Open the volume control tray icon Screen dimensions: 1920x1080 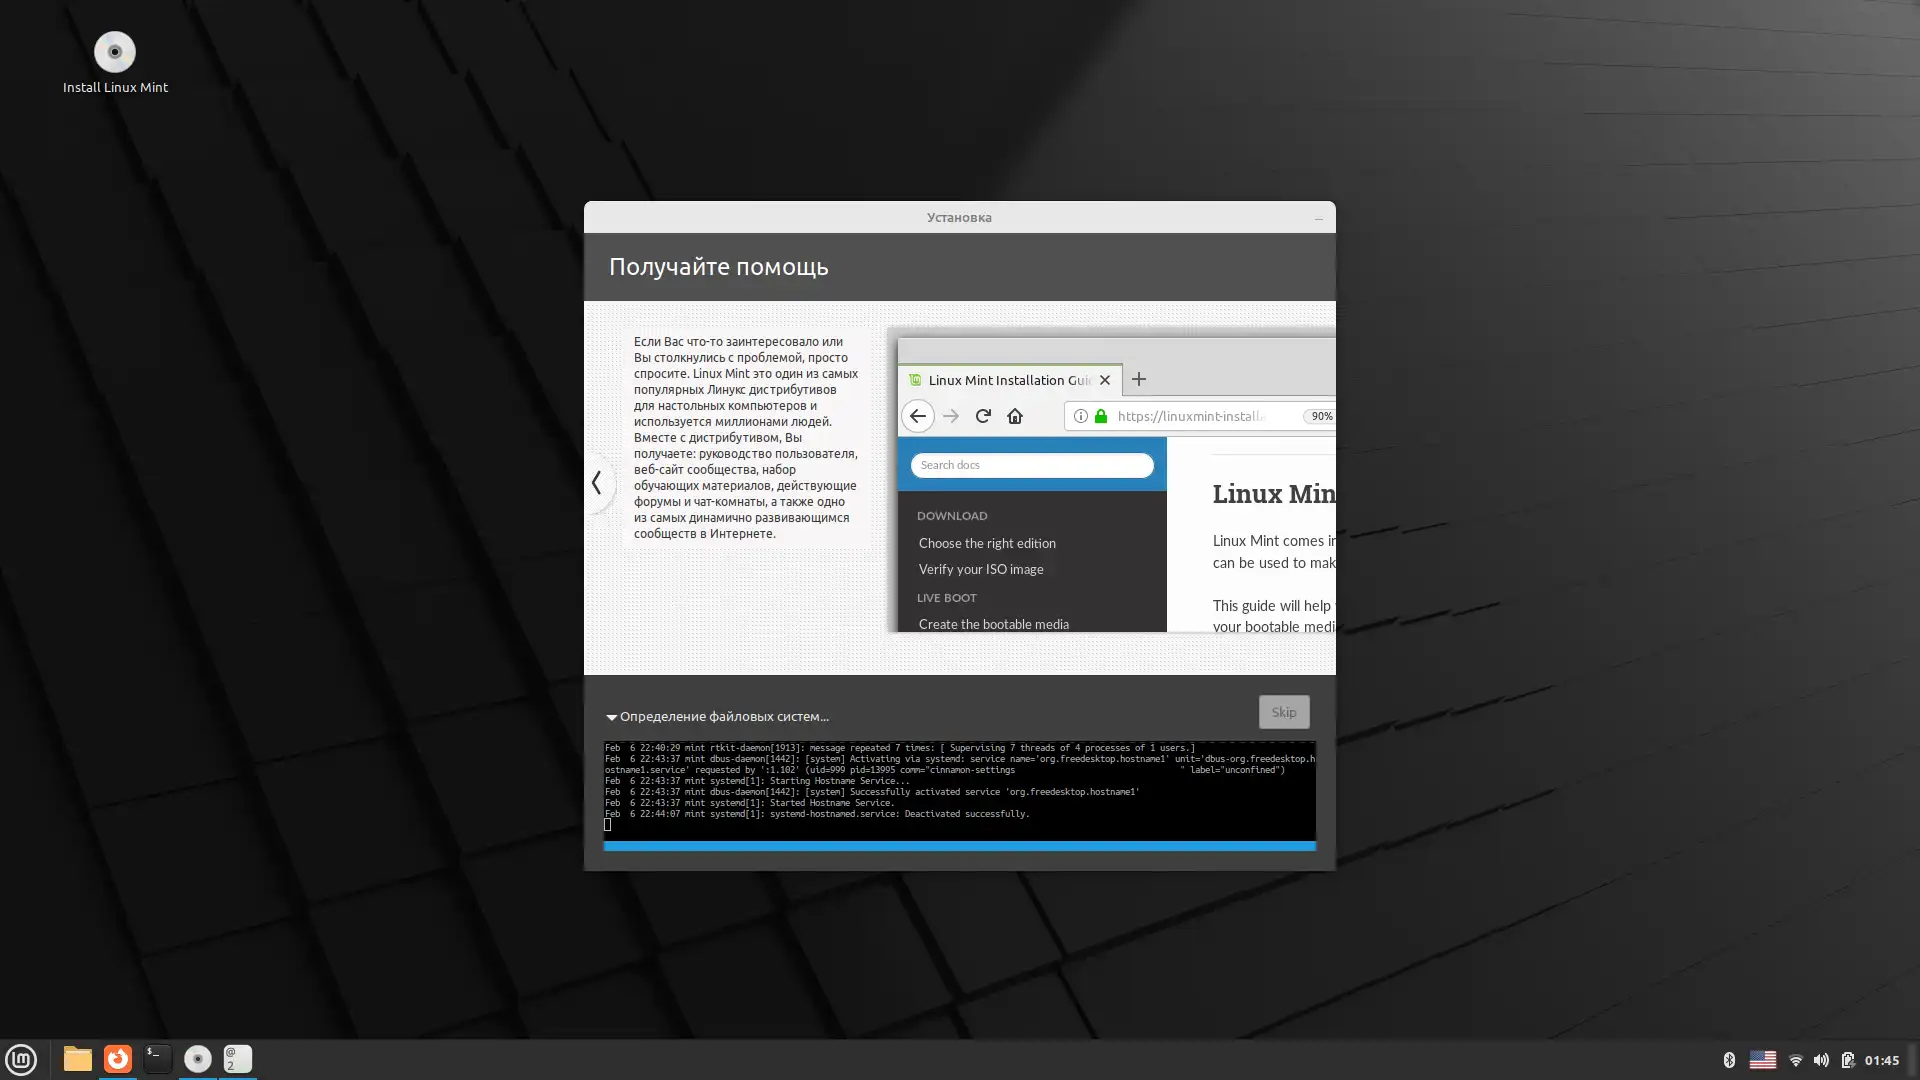1821,1060
